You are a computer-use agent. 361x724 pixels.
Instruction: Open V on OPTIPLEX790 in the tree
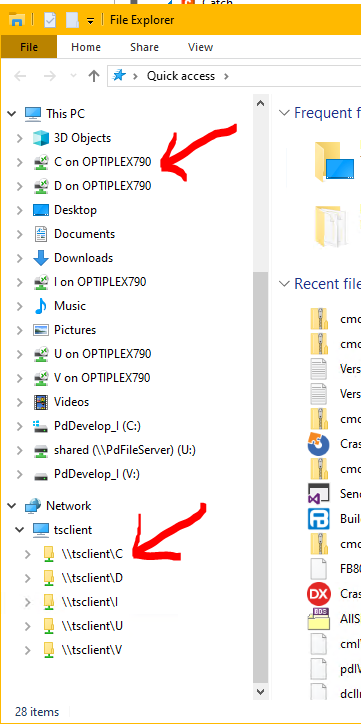coord(102,378)
